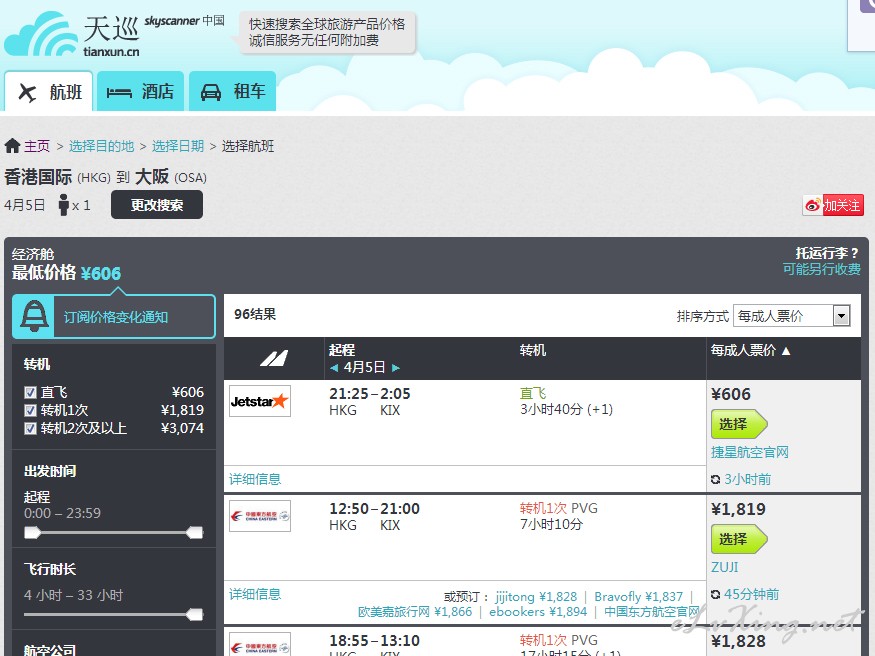Click the ¥1,828 price of third flight
Screen dimensions: 875x656
click(738, 641)
